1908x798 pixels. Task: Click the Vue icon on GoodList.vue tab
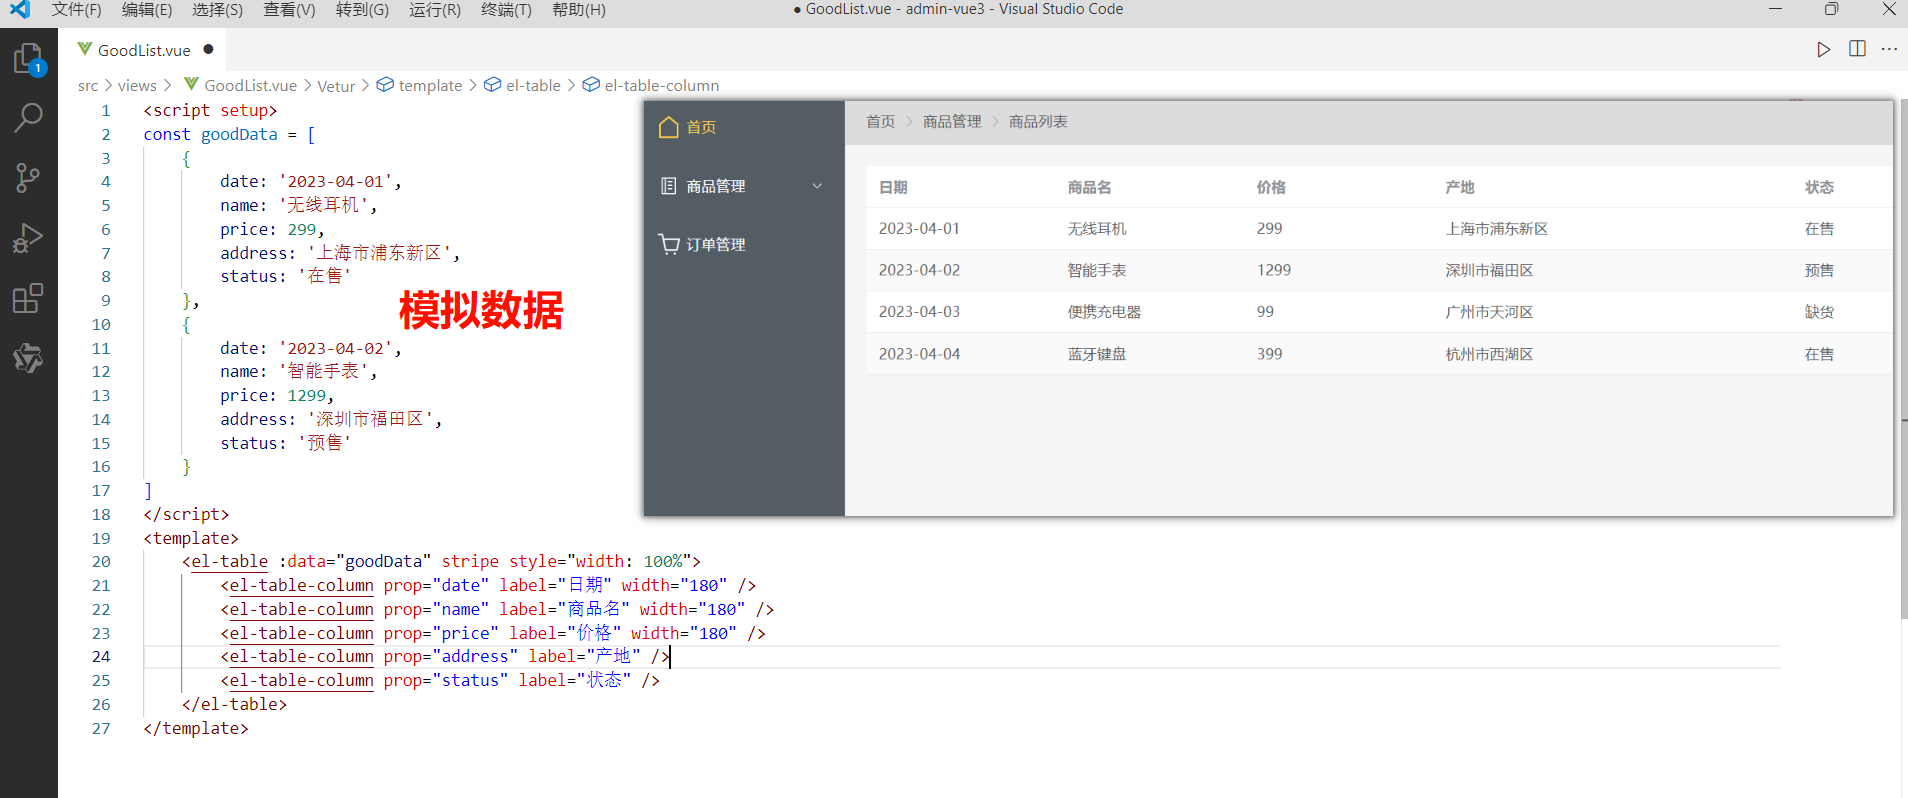(85, 49)
